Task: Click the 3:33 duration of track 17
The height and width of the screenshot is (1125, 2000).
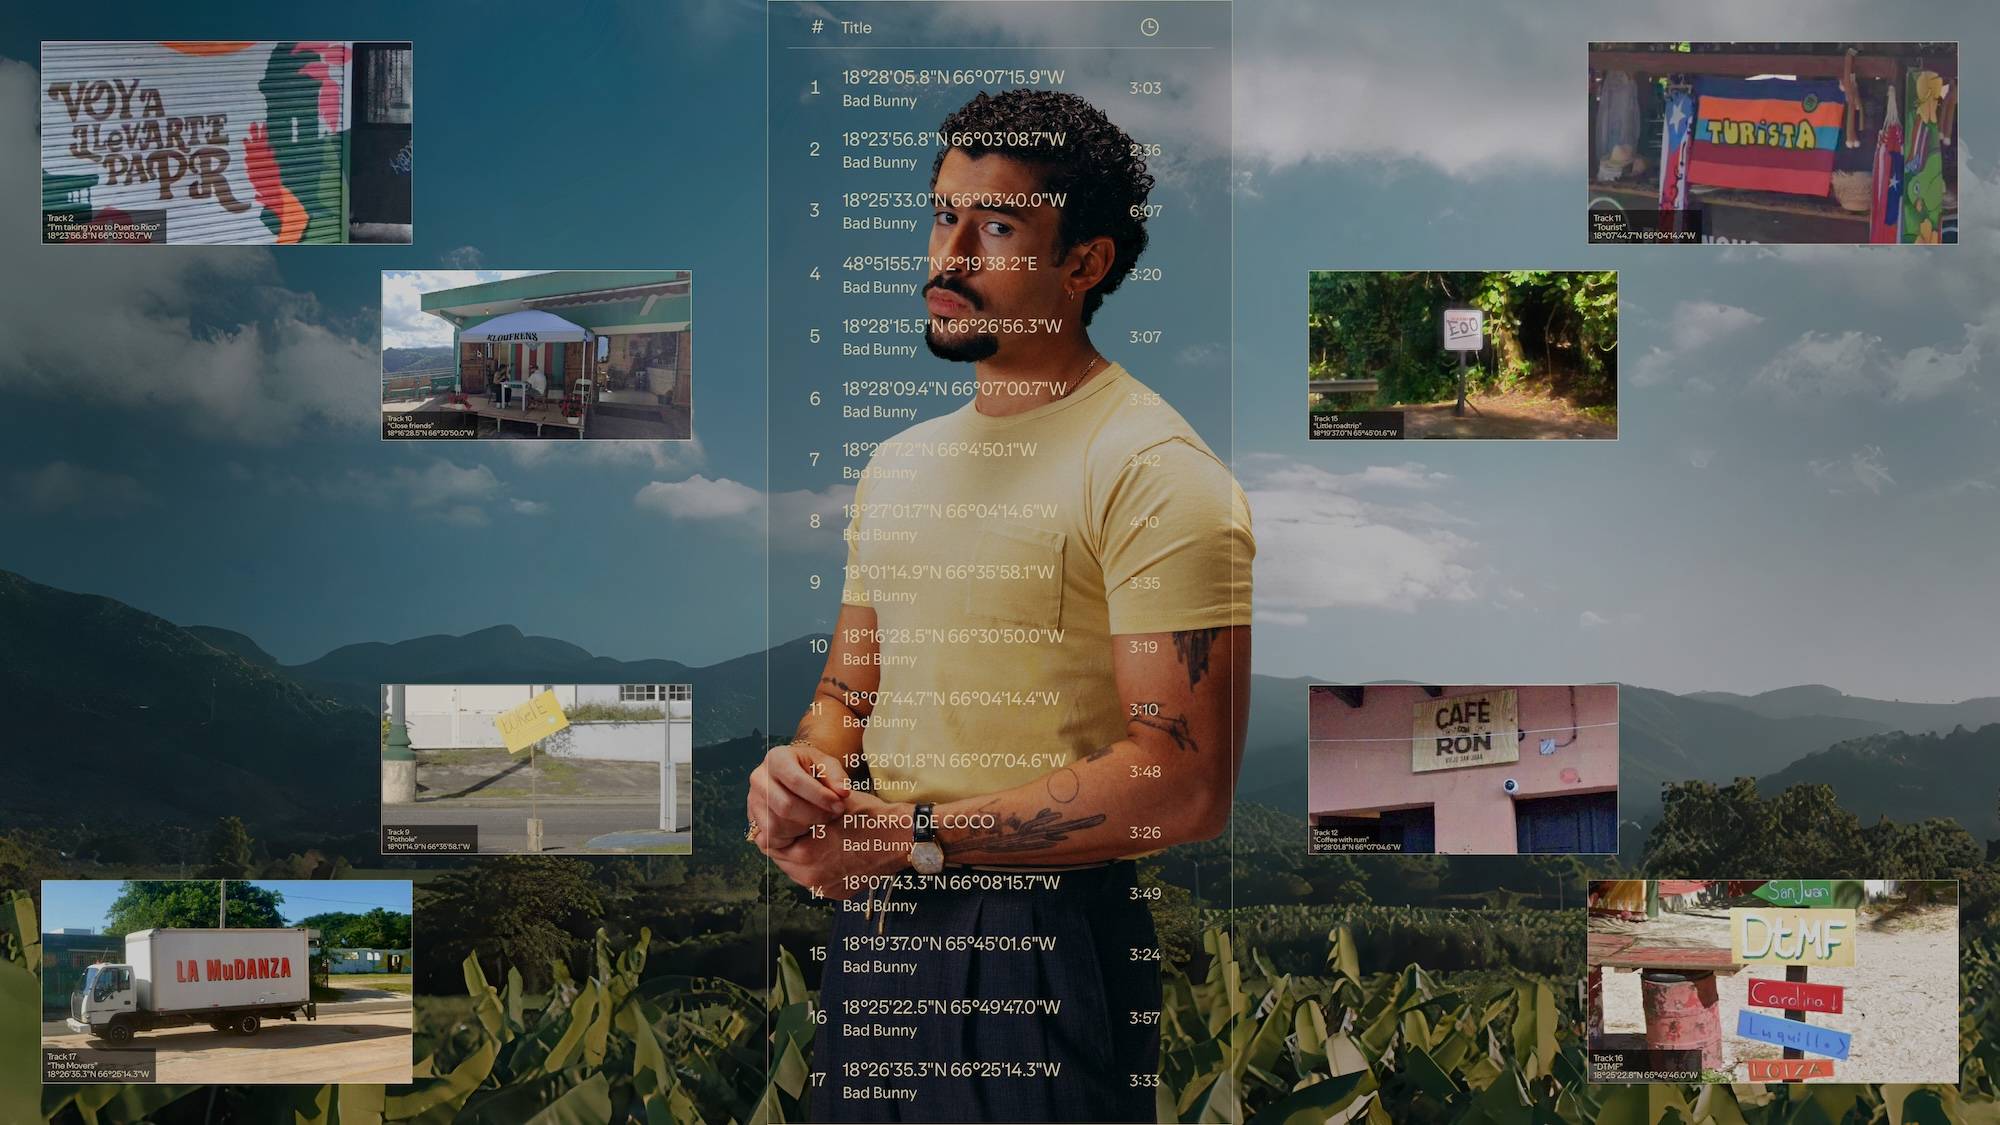Action: [x=1145, y=1081]
